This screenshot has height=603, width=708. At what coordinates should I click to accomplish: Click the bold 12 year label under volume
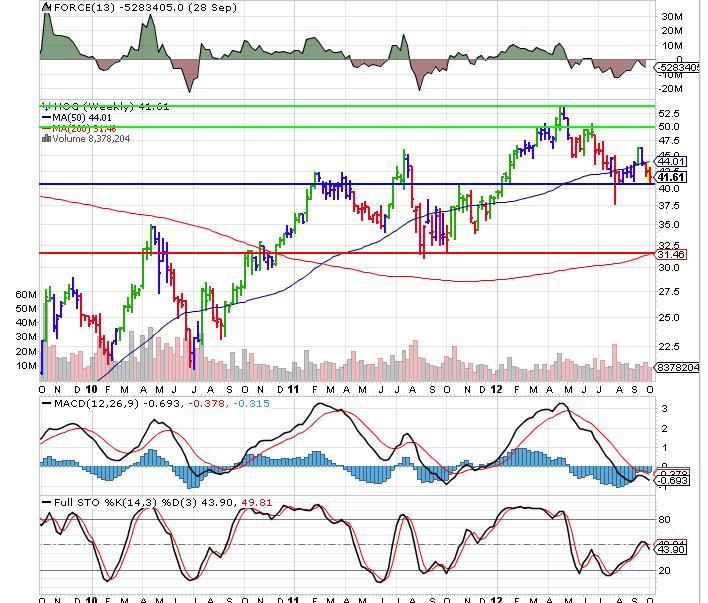496,390
